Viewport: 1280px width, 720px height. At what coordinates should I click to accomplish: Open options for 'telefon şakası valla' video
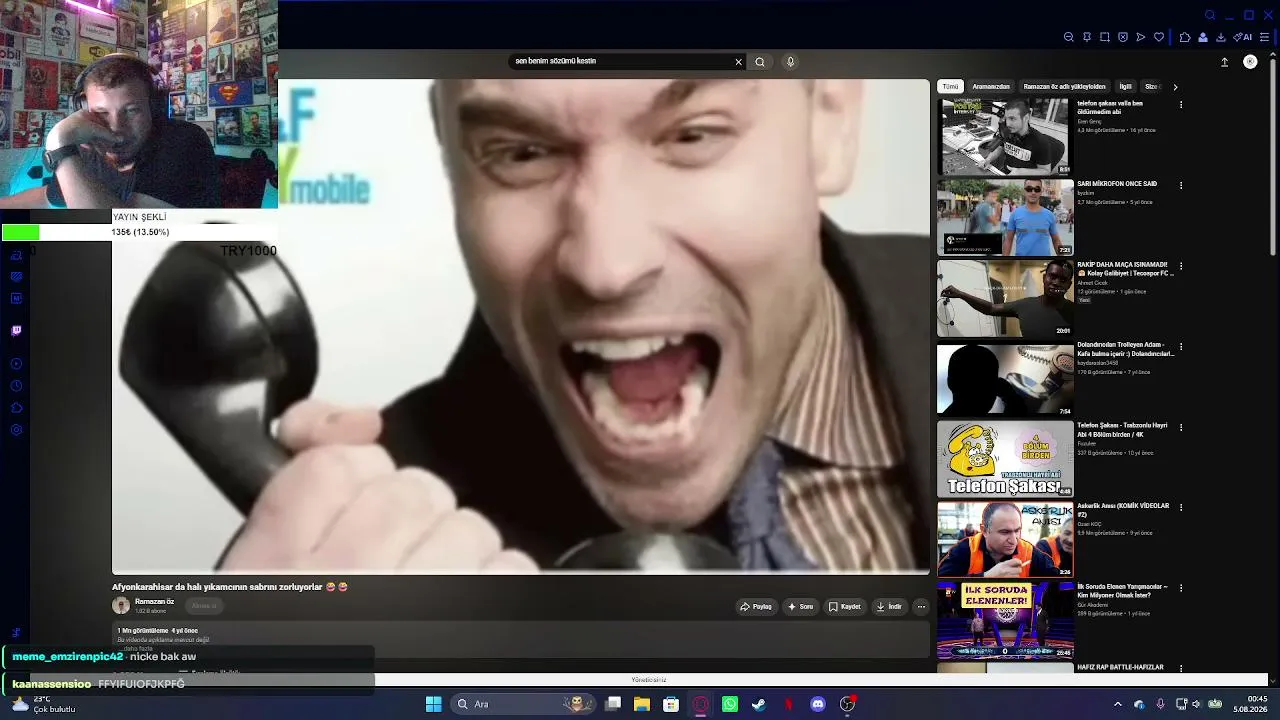(x=1181, y=105)
